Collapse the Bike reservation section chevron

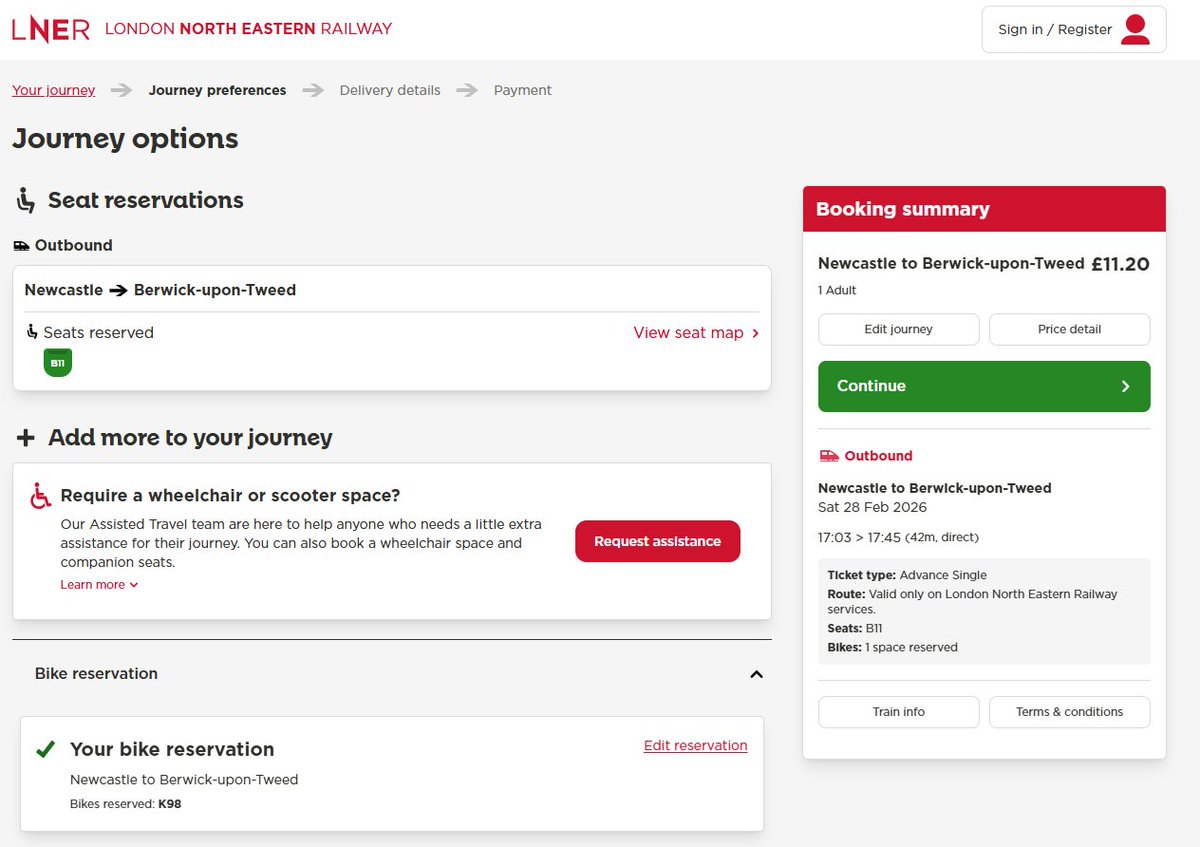[756, 674]
